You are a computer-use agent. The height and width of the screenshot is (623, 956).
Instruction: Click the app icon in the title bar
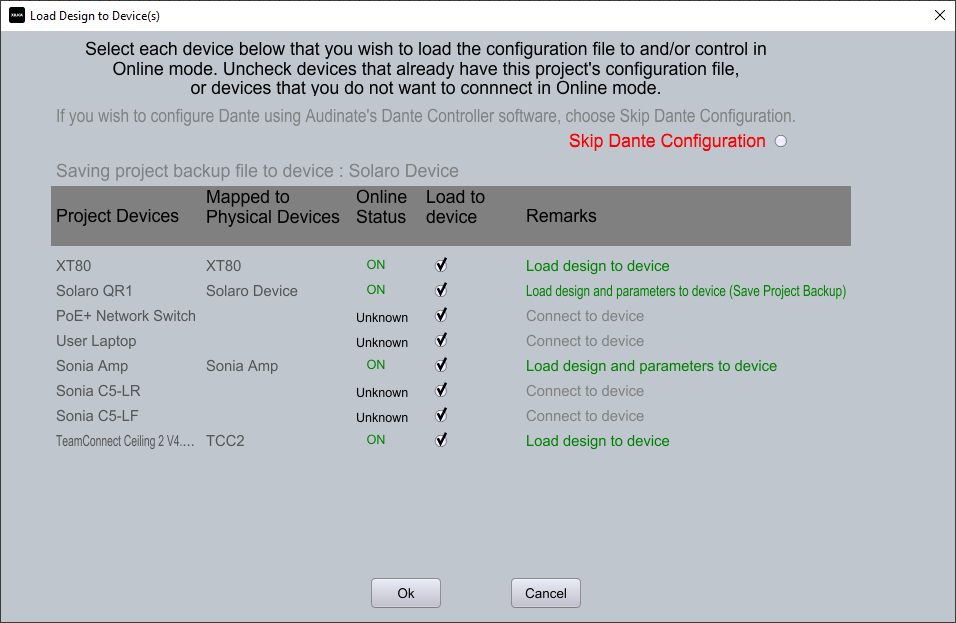click(x=17, y=15)
